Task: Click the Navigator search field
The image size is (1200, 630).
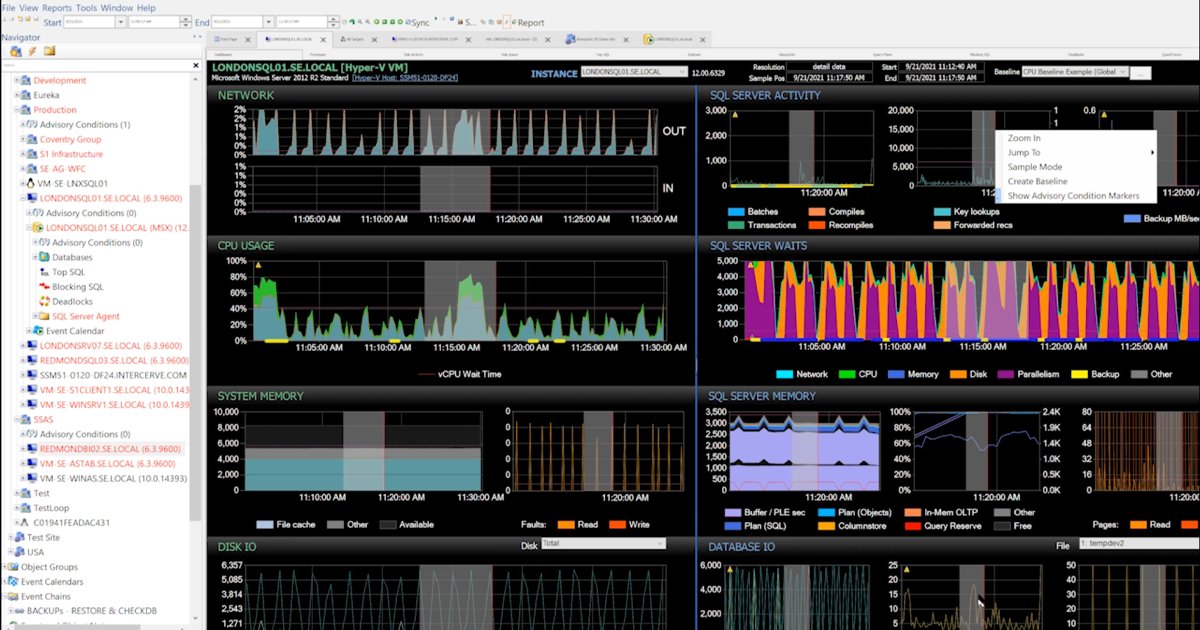Action: pos(95,66)
